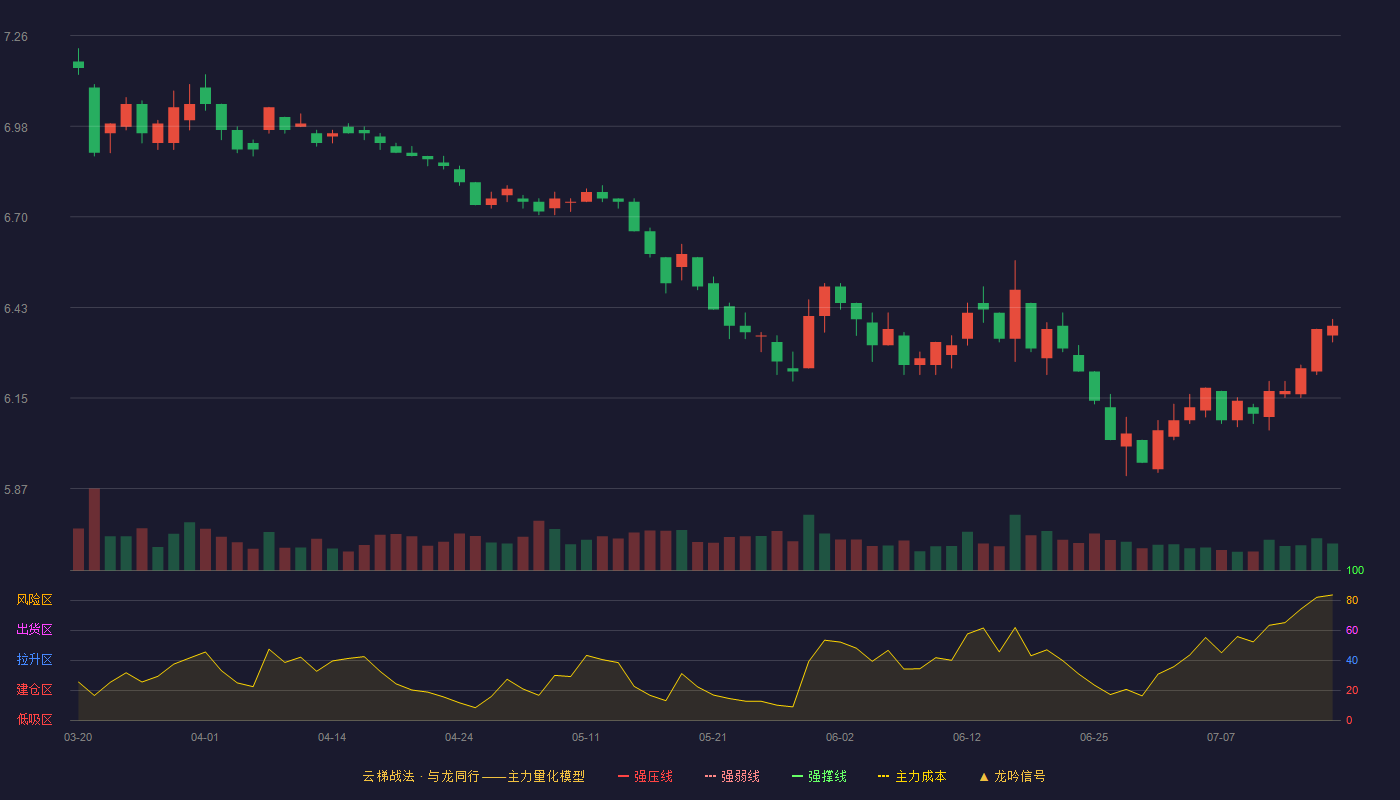Click the pink dotted icon beside 强弱线
This screenshot has height=800, width=1400.
[711, 776]
